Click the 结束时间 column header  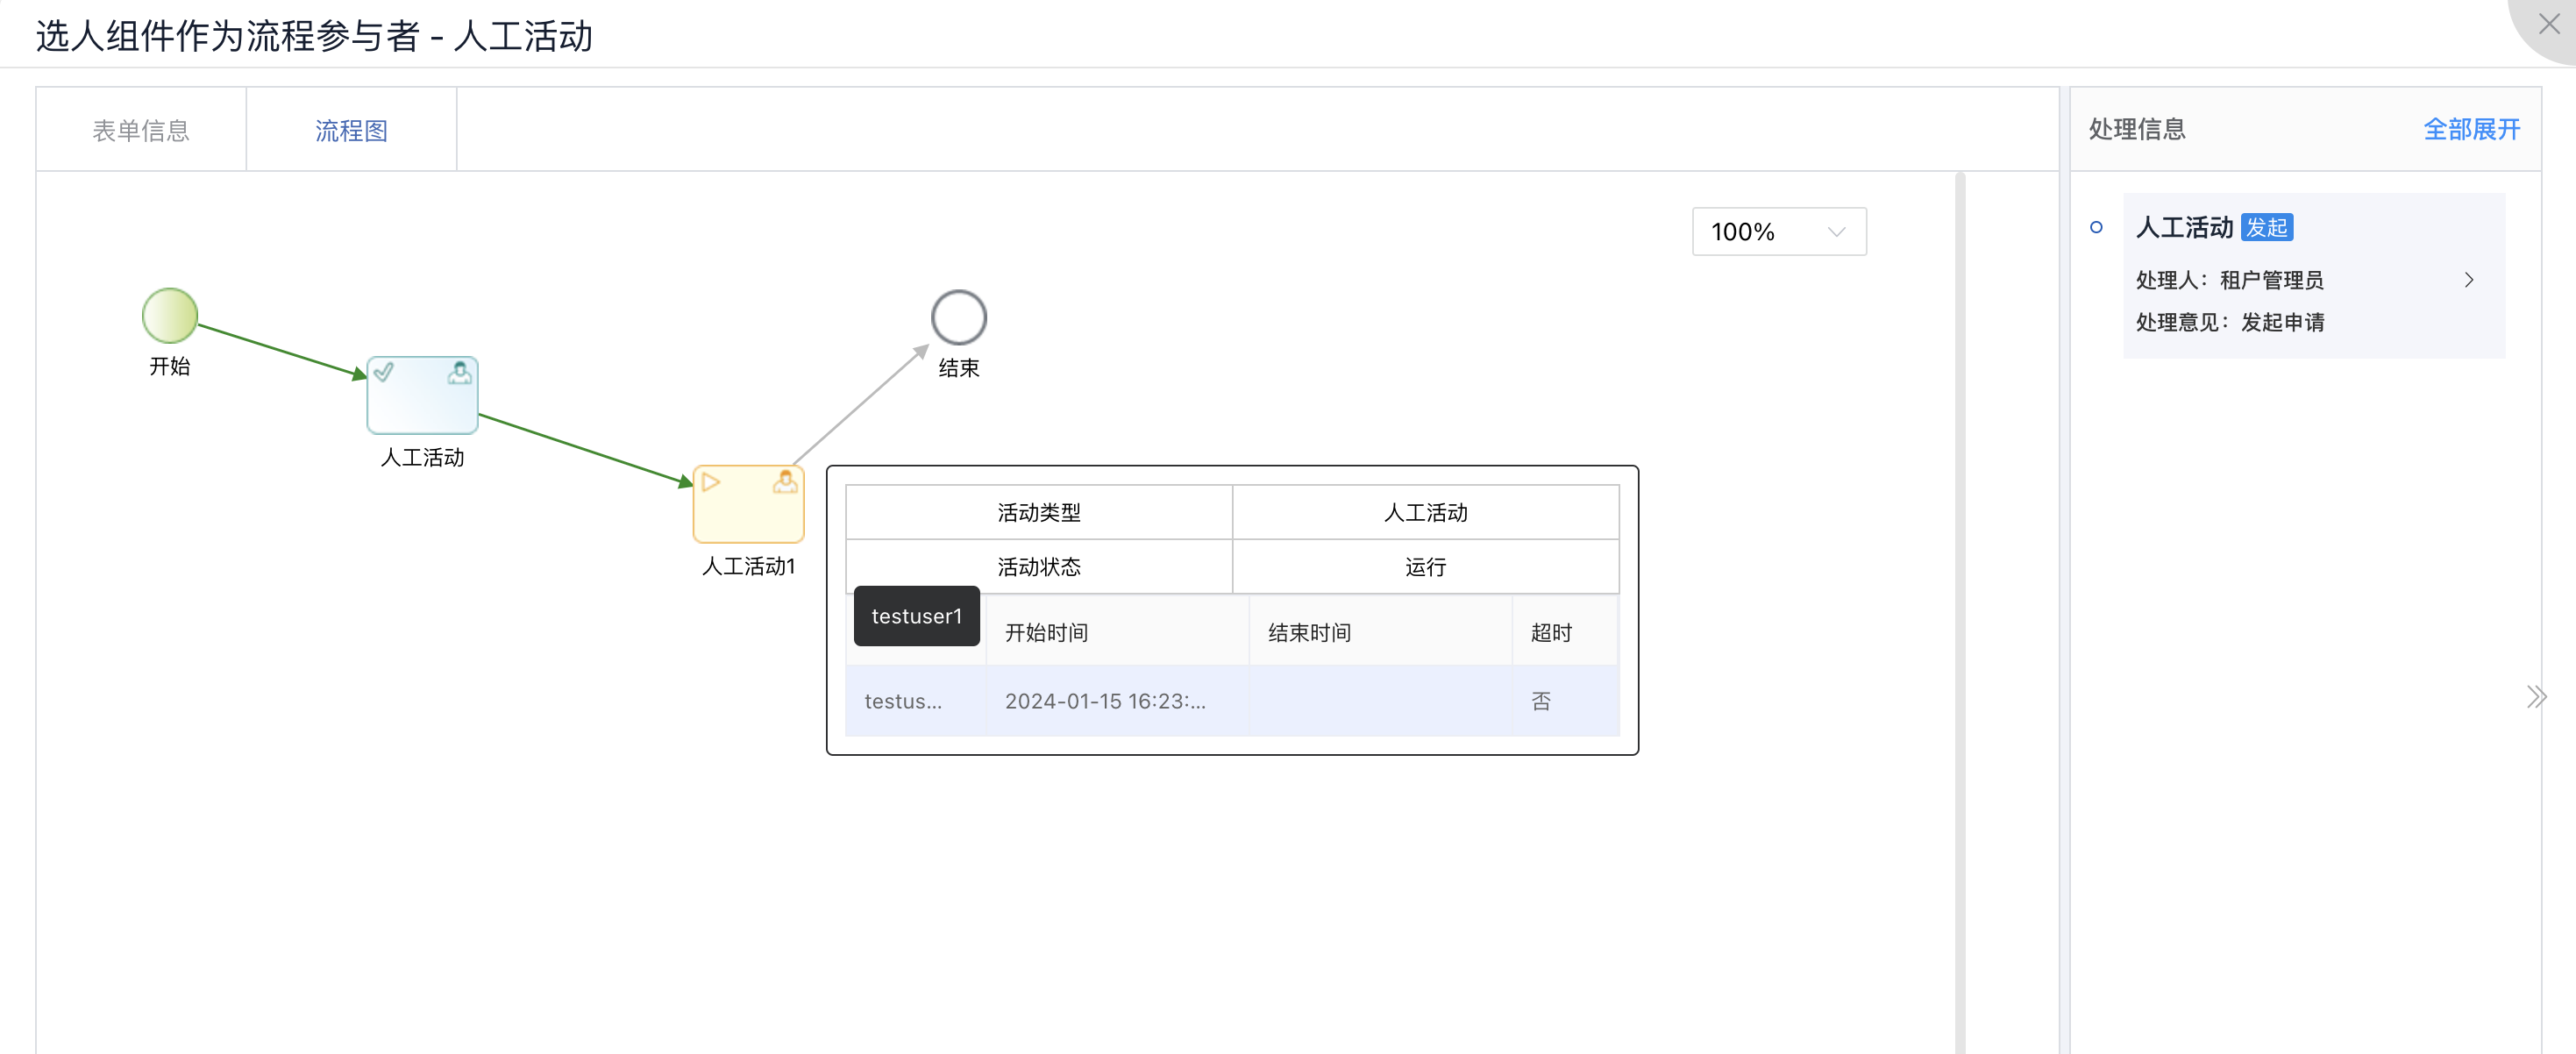point(1309,633)
